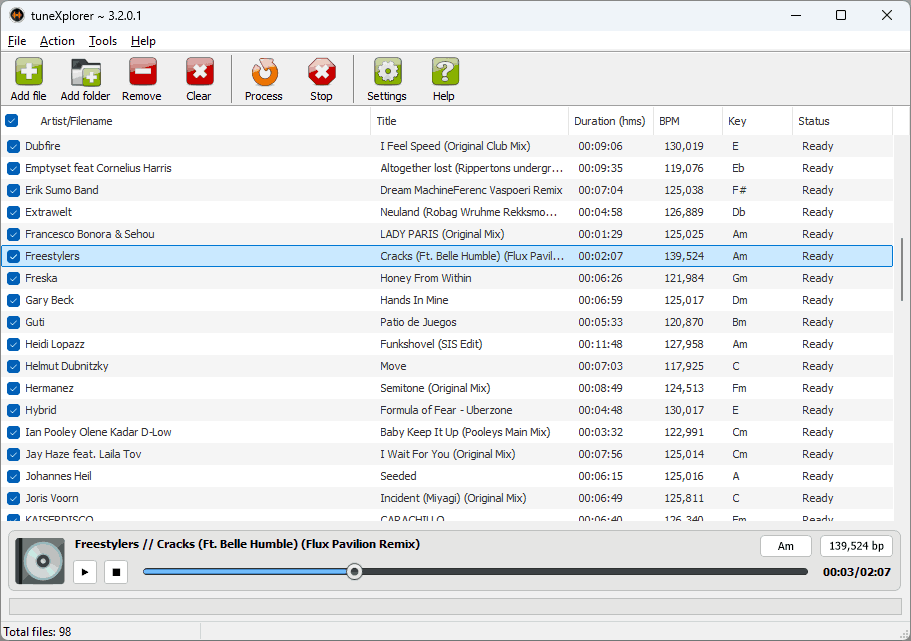Open the Tools menu
The image size is (911, 641).
pyautogui.click(x=103, y=41)
